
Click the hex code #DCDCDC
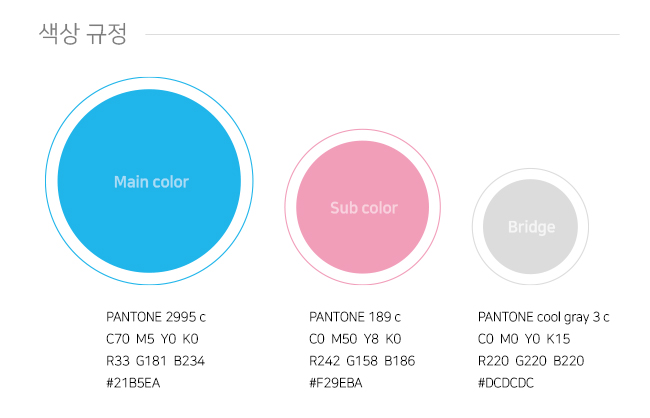click(x=506, y=383)
